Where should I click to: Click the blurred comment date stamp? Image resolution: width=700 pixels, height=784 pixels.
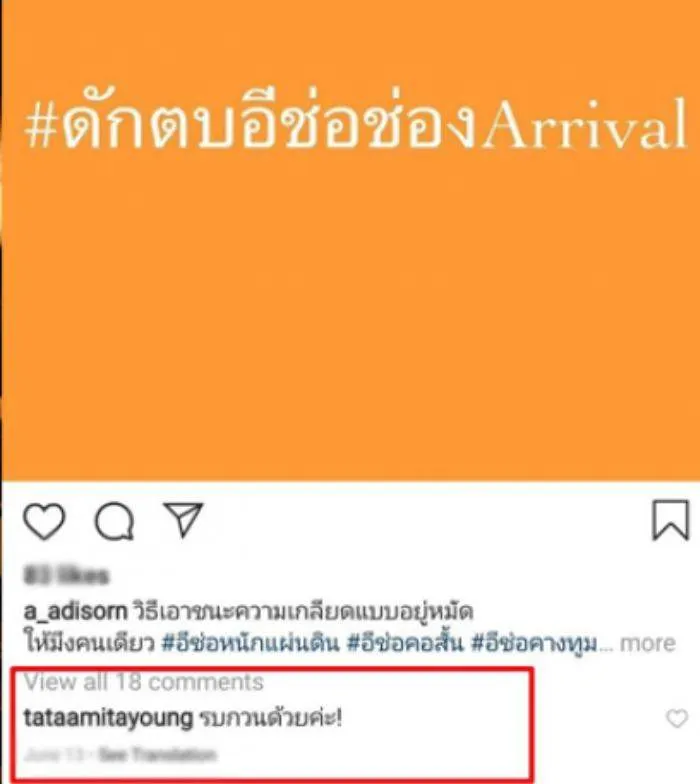(x=54, y=754)
